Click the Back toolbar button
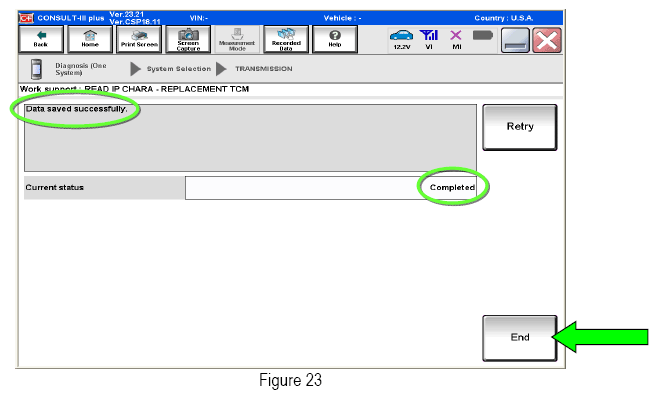Image resolution: width=658 pixels, height=399 pixels. [x=41, y=39]
